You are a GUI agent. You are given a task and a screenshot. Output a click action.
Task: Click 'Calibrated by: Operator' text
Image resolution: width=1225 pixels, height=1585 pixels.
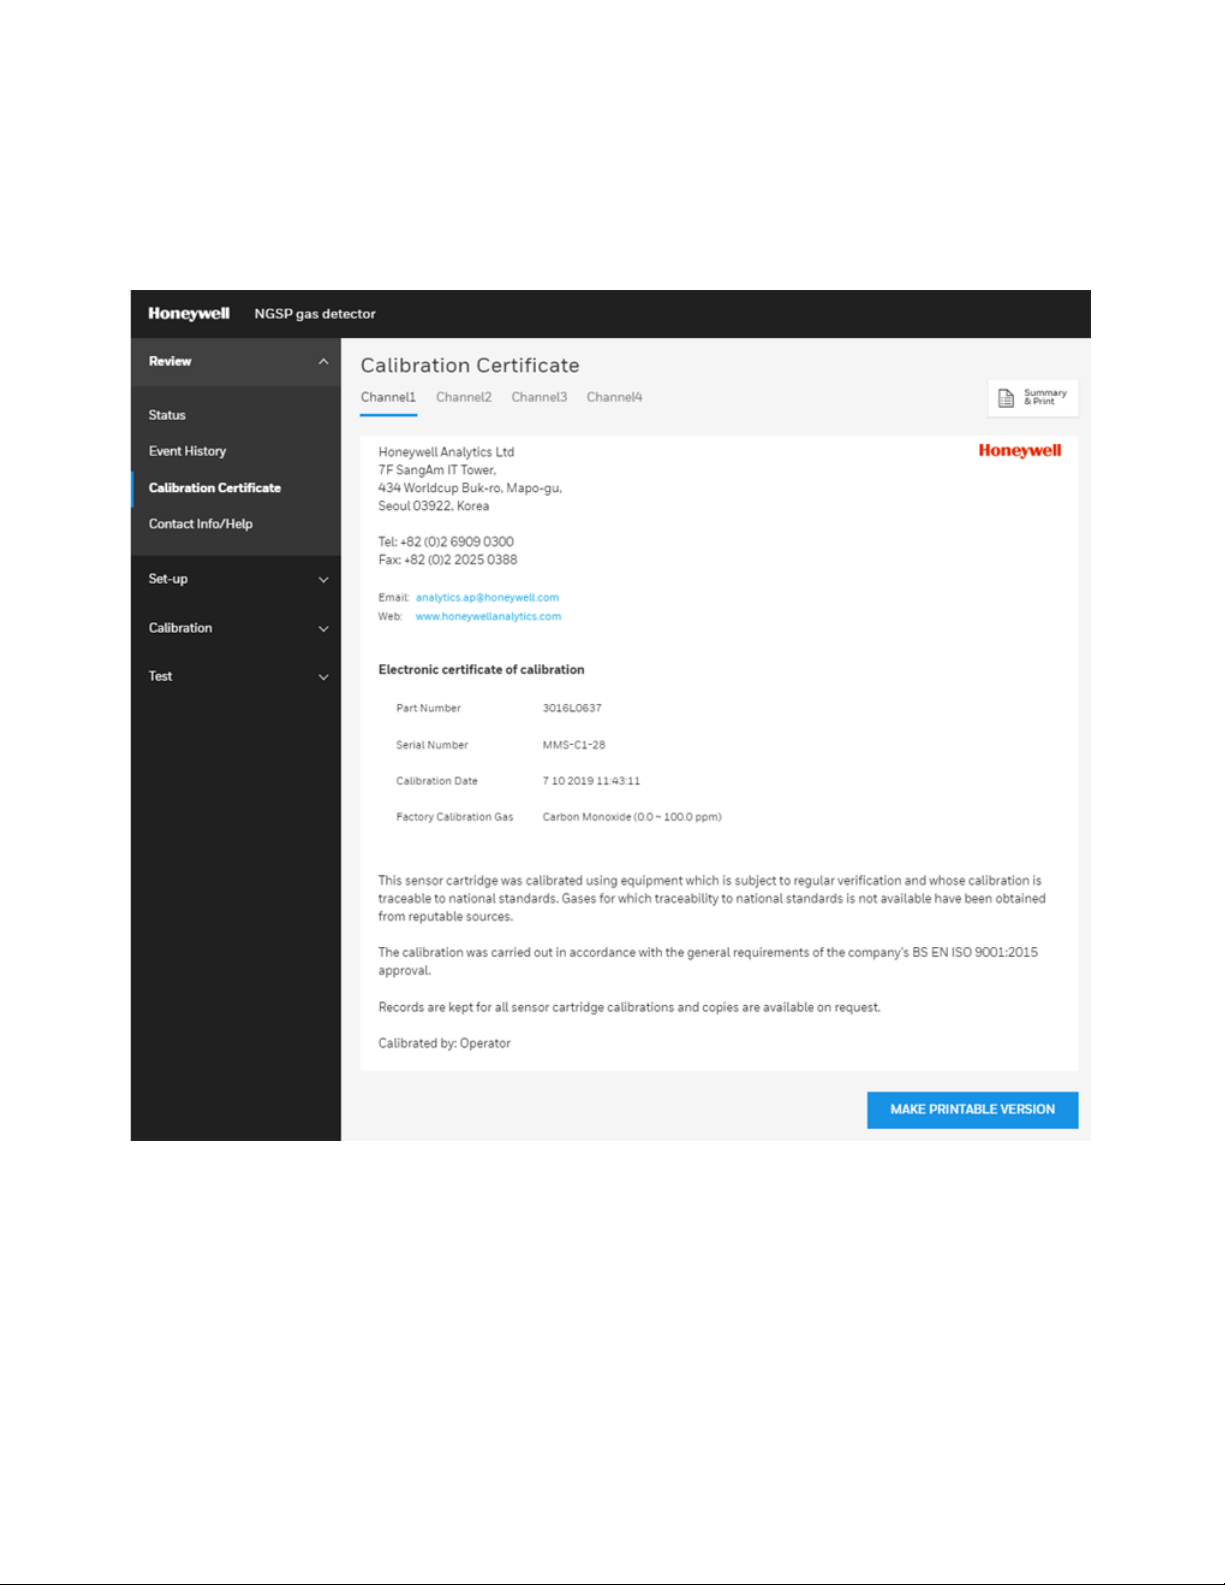pyautogui.click(x=444, y=1043)
